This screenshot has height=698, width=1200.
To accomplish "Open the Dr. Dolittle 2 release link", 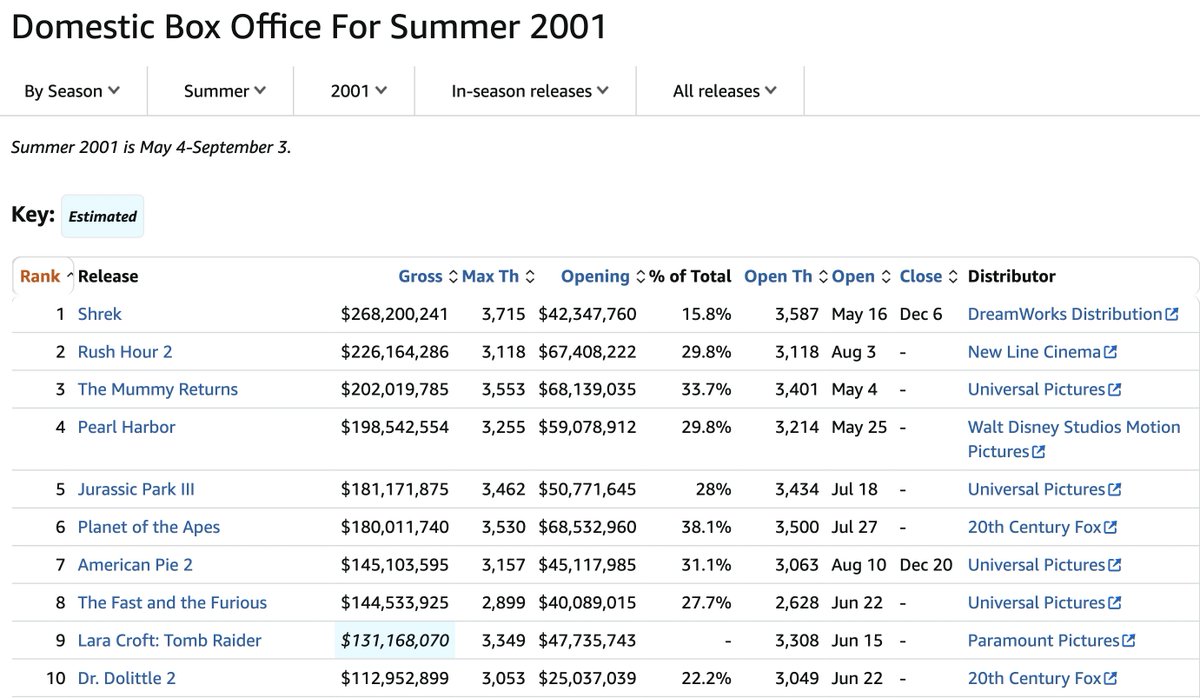I will coord(127,678).
